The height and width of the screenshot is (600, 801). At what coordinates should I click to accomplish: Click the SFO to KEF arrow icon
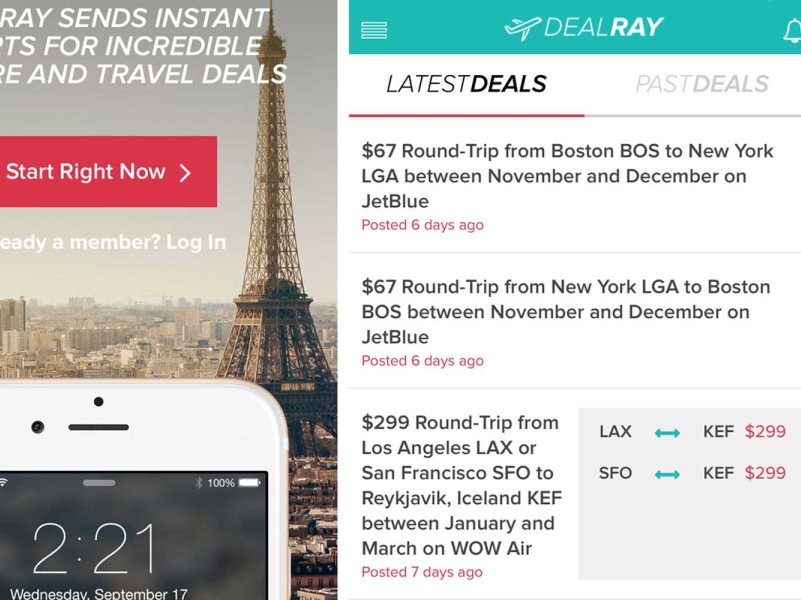(x=667, y=474)
